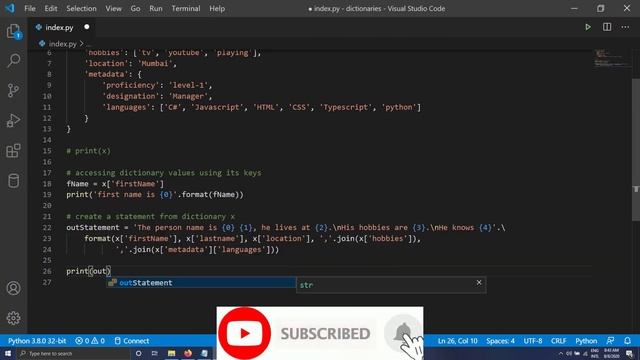Click the 'metadata' key on line 8
This screenshot has height=360, width=640.
[106, 74]
